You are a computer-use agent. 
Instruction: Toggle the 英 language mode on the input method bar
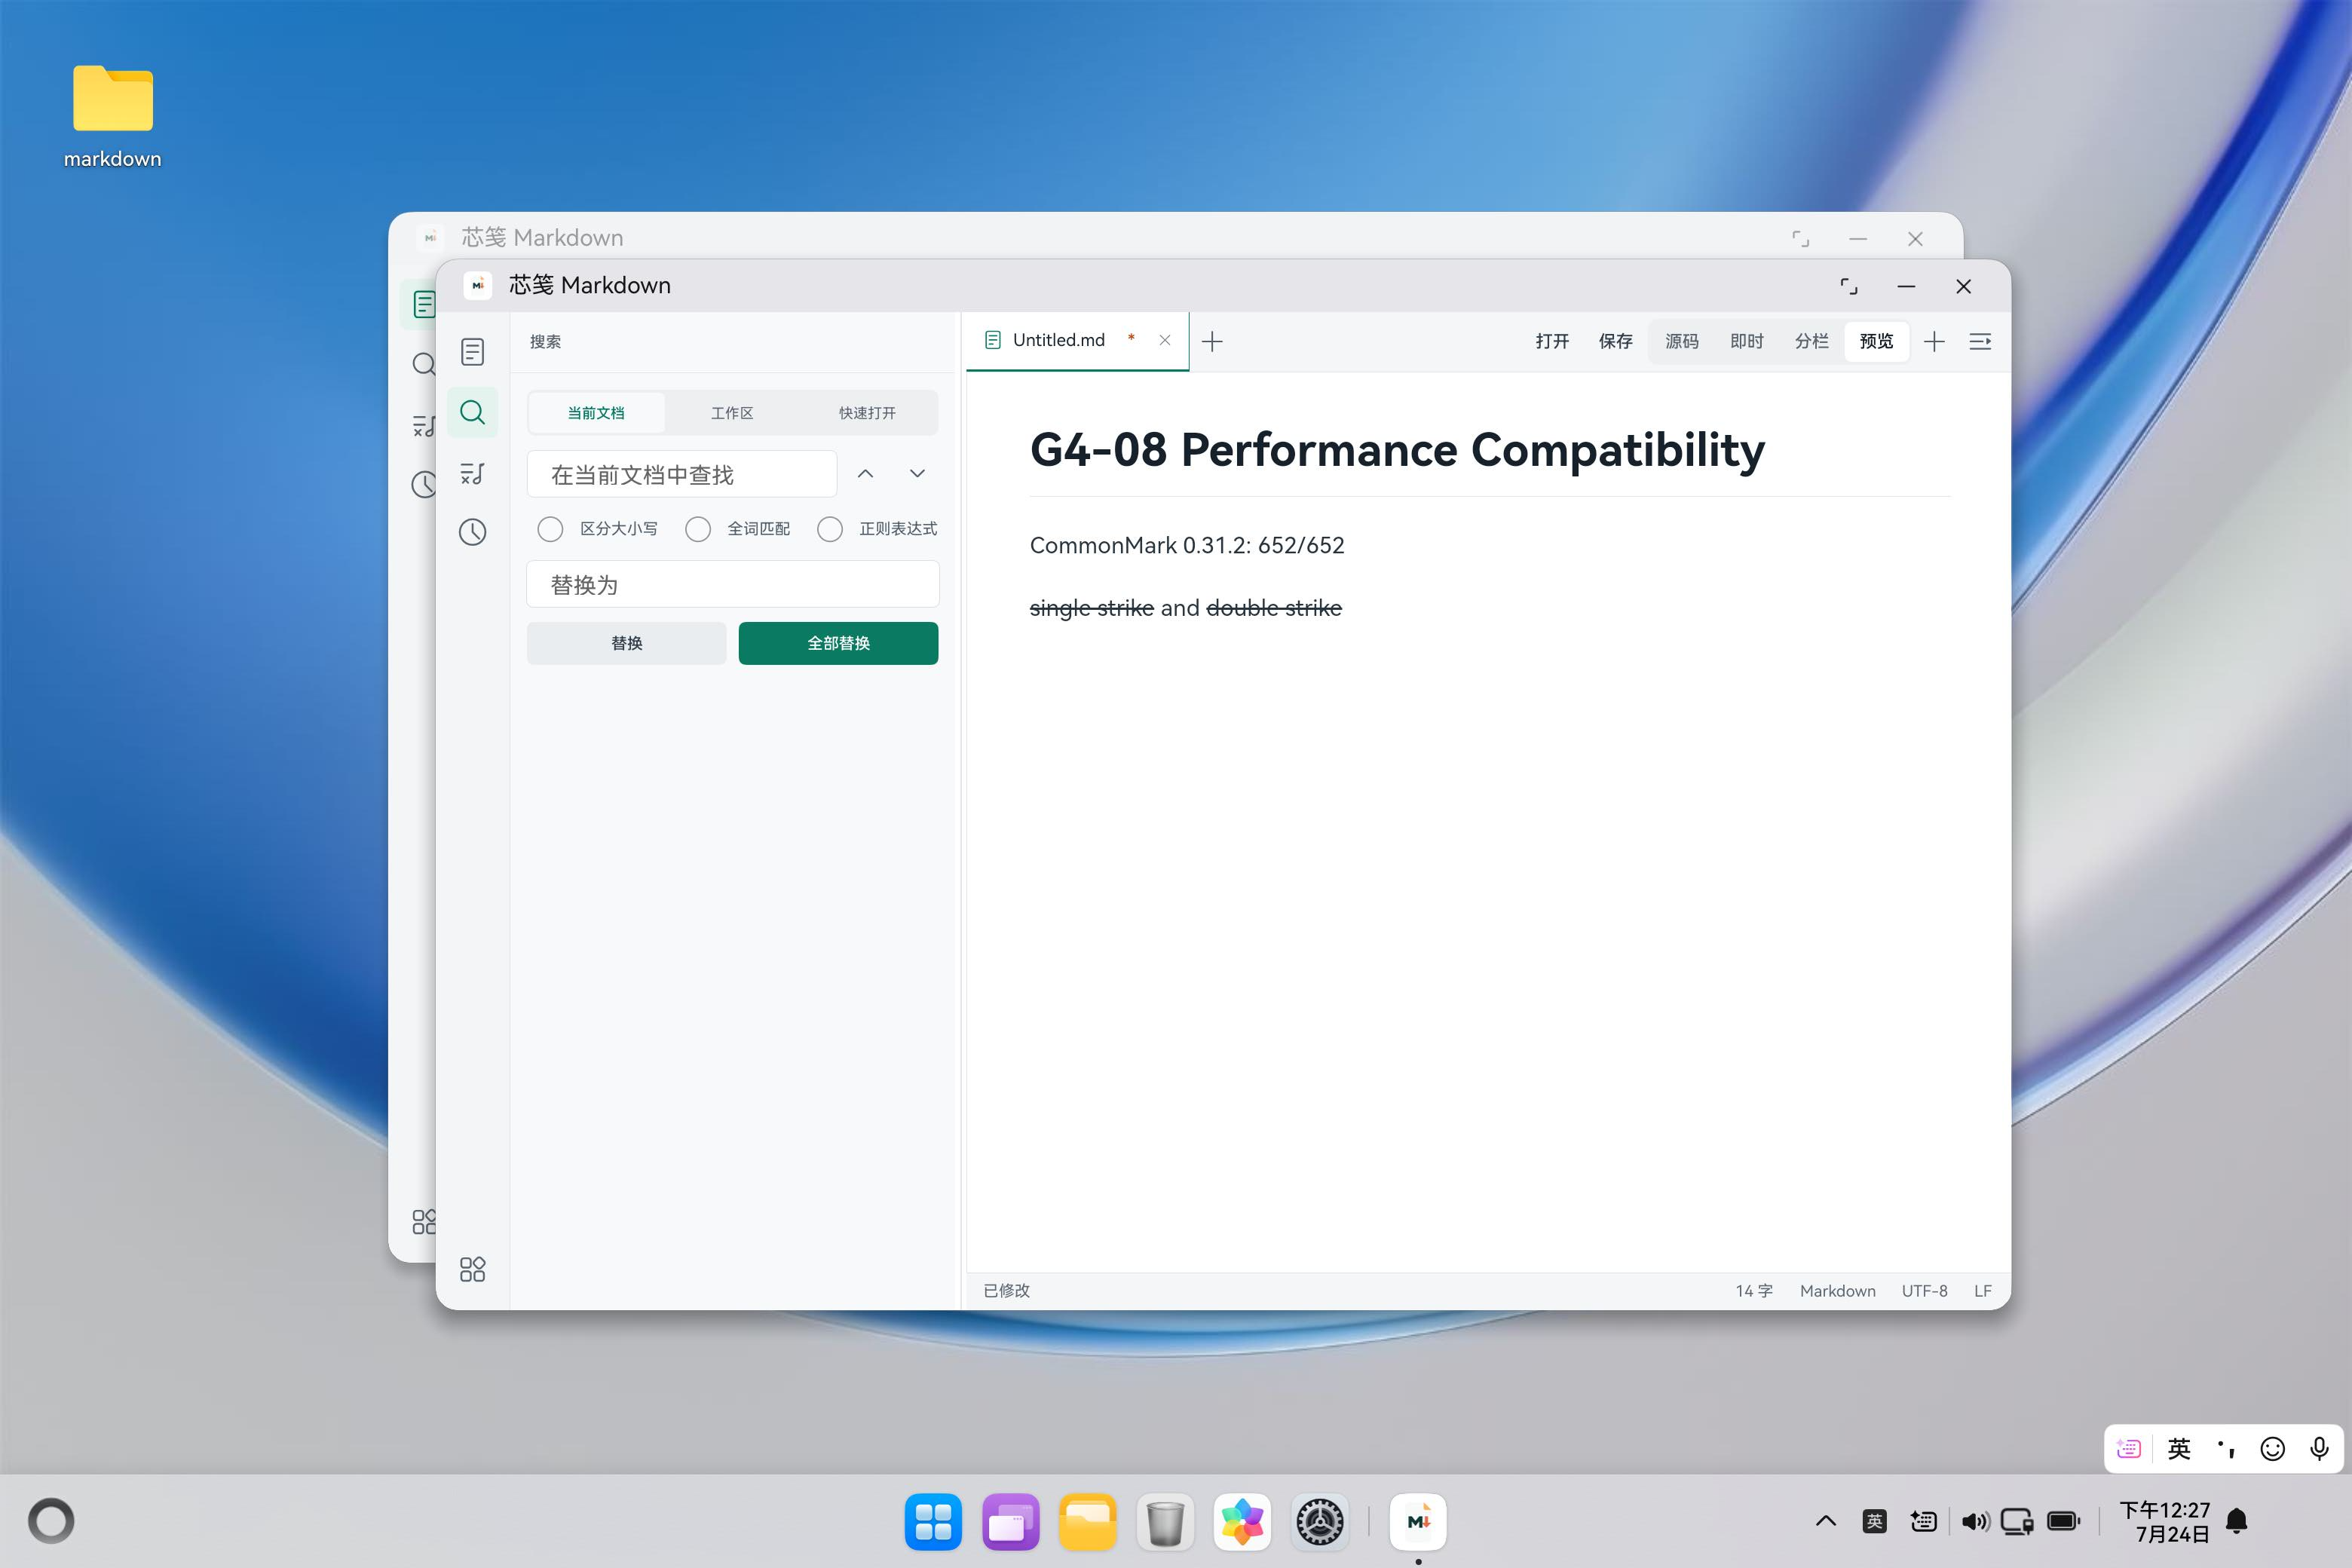point(2179,1449)
